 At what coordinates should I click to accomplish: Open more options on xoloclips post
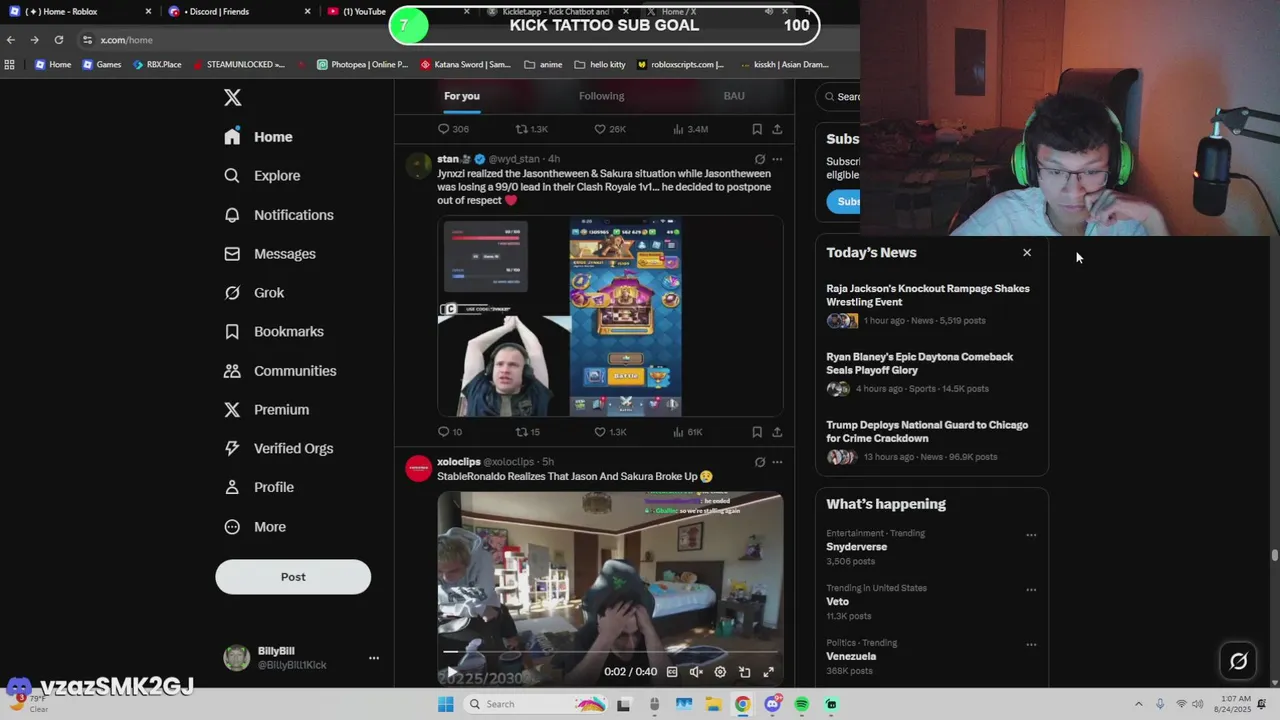pos(777,462)
